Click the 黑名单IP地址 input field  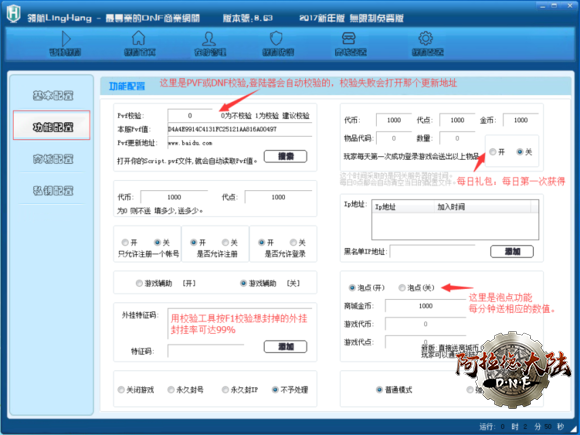pos(432,252)
